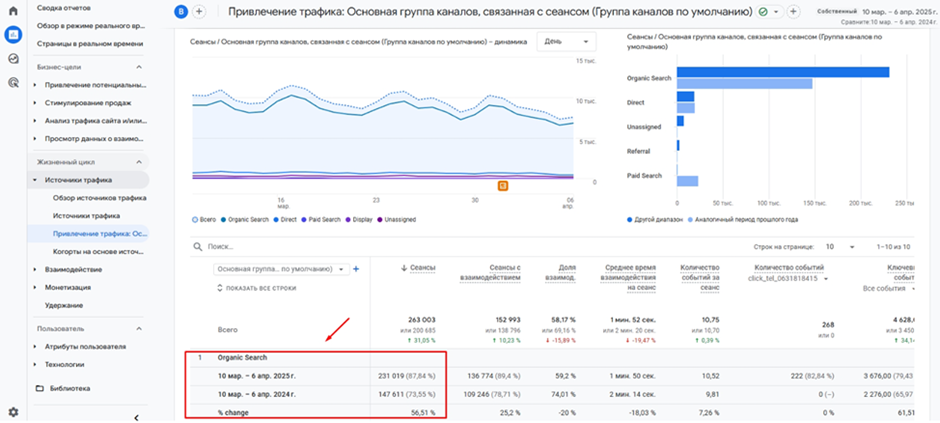Open Страницы в реальном времени report

(90, 44)
